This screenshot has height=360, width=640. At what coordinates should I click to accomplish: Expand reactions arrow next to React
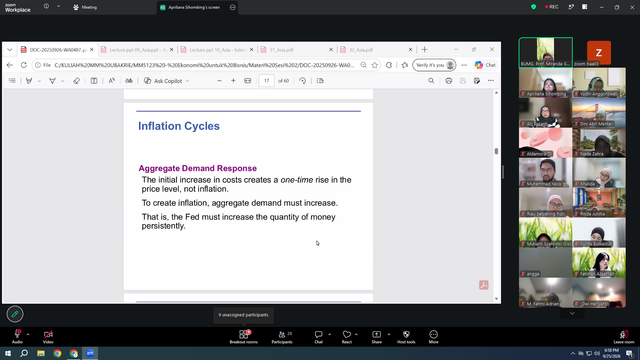pos(356,334)
